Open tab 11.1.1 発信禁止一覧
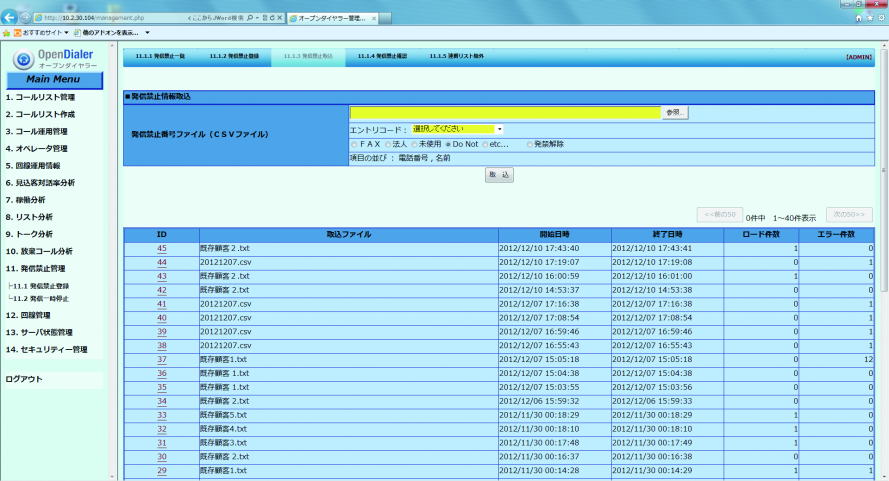889x481 pixels. click(160, 56)
